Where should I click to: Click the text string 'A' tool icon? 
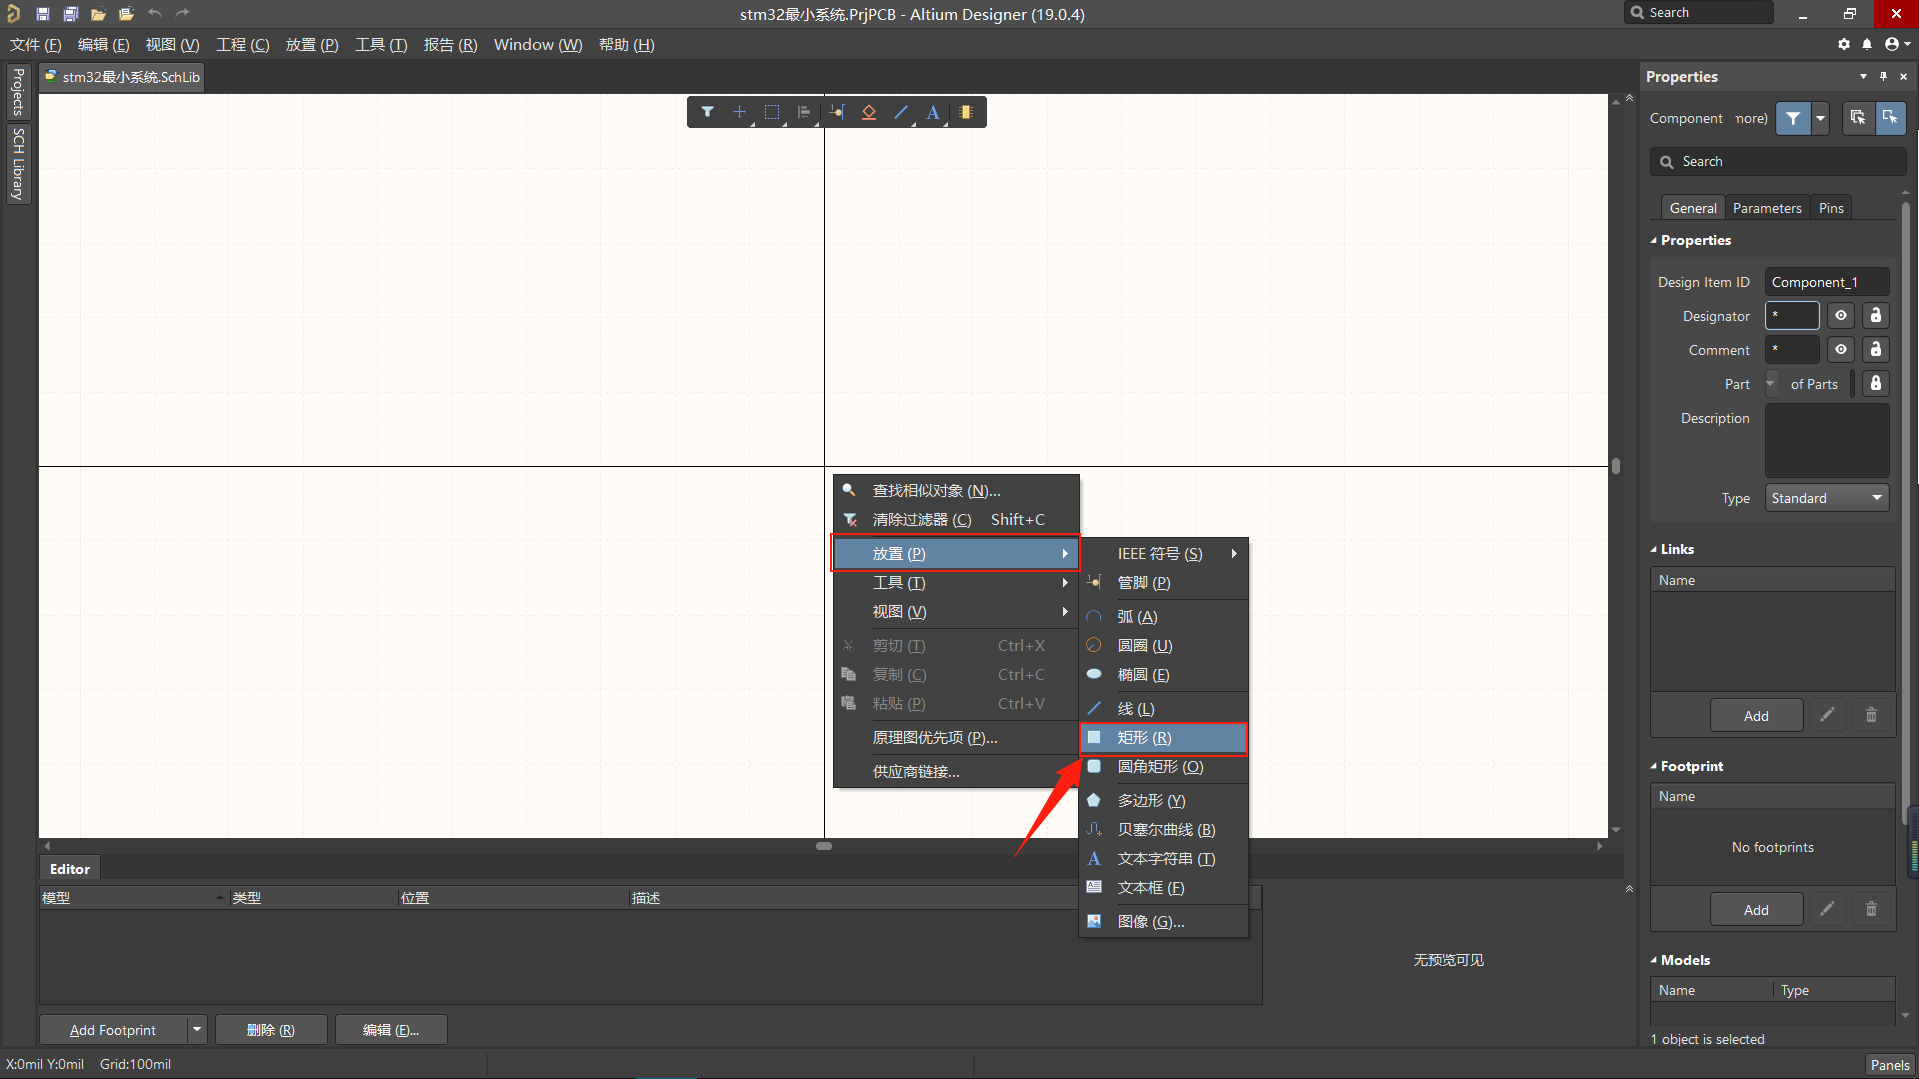coord(933,112)
